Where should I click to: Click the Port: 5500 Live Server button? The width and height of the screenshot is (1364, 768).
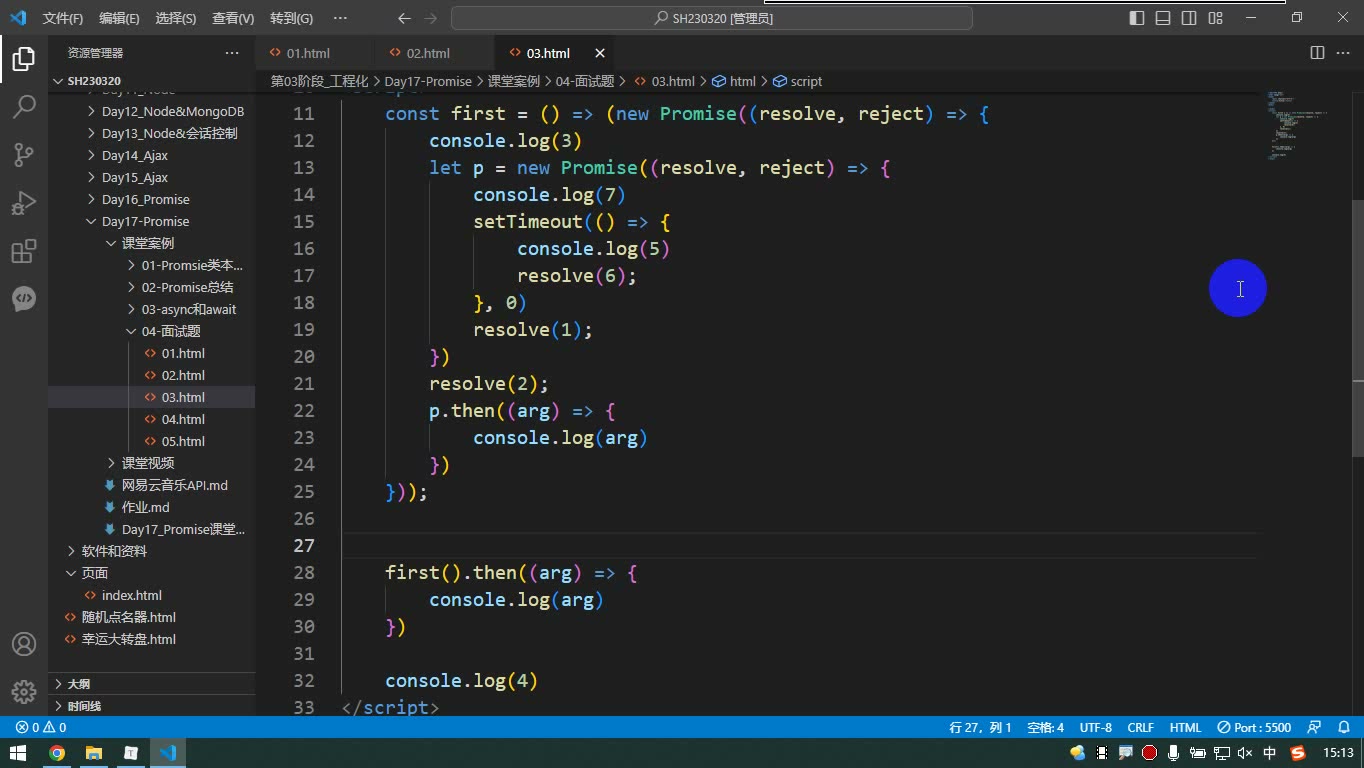[1255, 727]
